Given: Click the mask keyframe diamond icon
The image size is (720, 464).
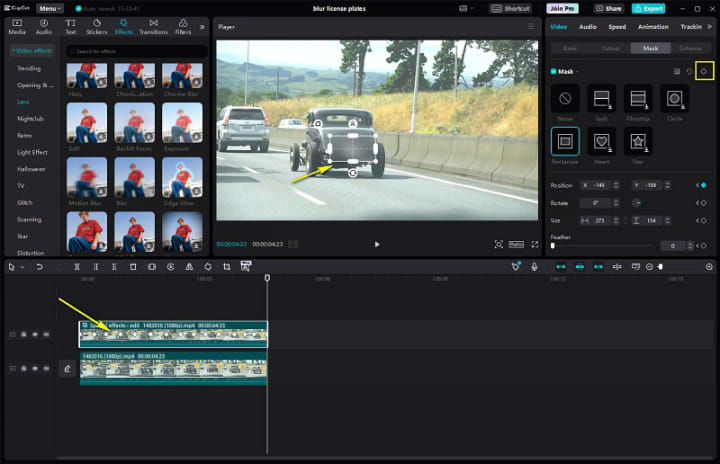Looking at the screenshot, I should [704, 71].
